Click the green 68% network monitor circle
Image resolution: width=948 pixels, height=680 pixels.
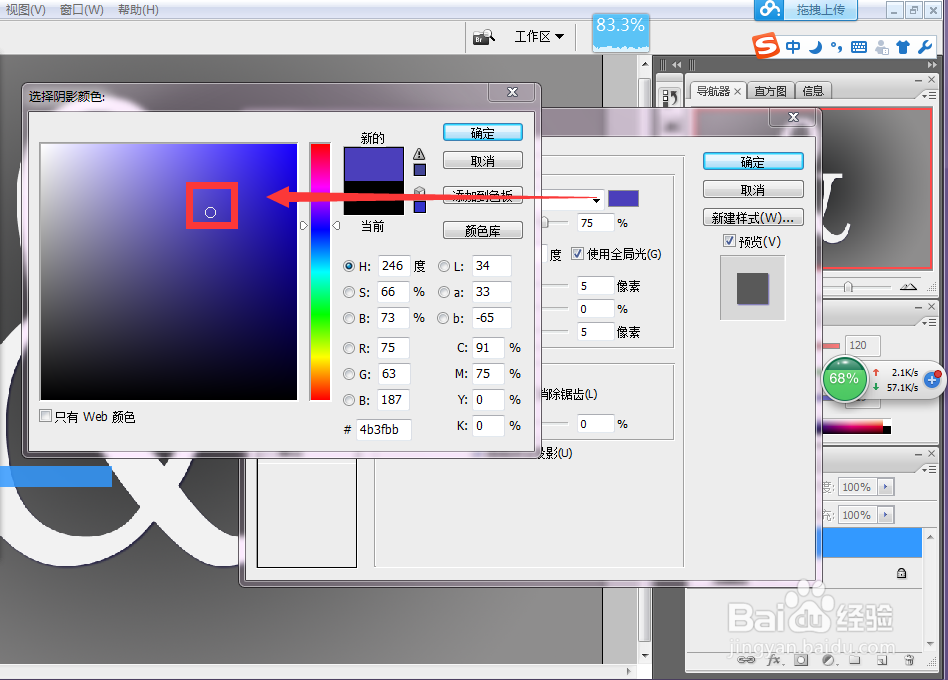(844, 379)
